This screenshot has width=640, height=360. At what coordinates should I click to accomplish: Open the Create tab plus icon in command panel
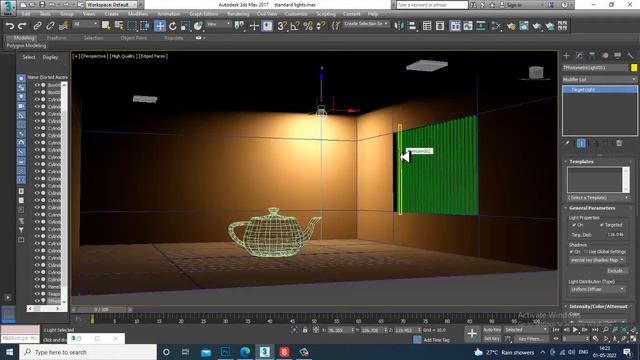coord(567,56)
